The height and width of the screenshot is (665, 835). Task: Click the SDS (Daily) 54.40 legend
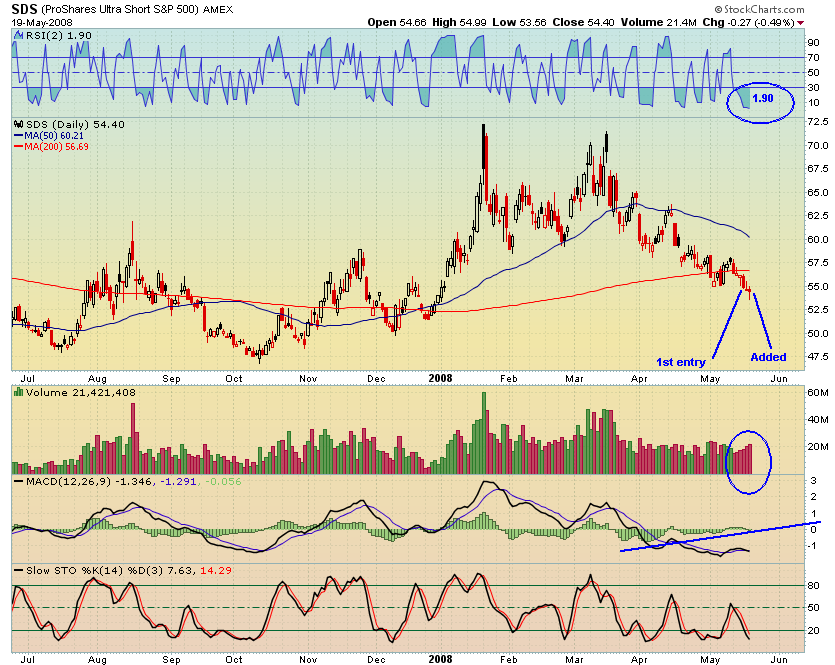point(75,125)
